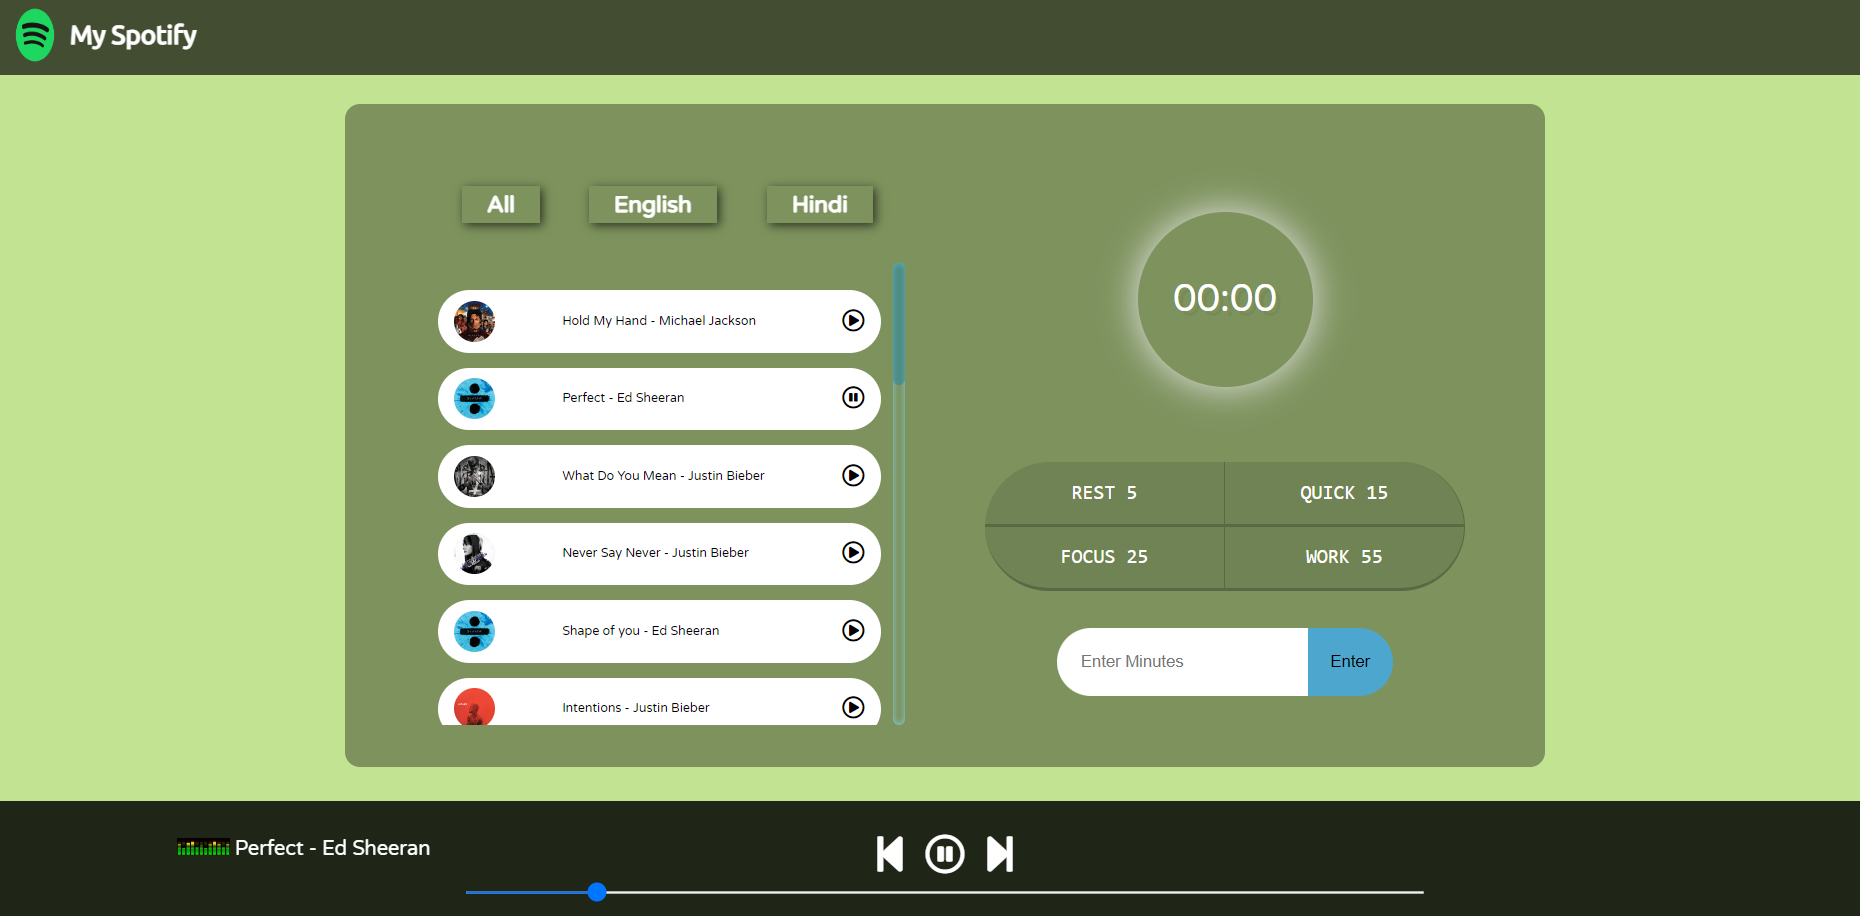Viewport: 1860px width, 916px height.
Task: Skip to next track in bottom player
Action: click(1000, 854)
